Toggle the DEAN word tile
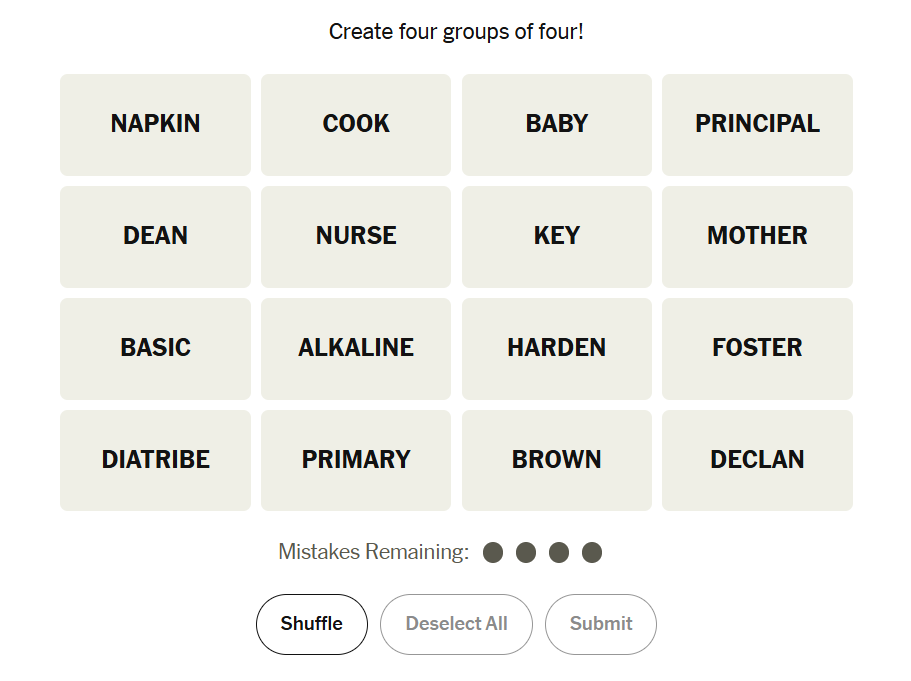This screenshot has height=681, width=911. (155, 236)
